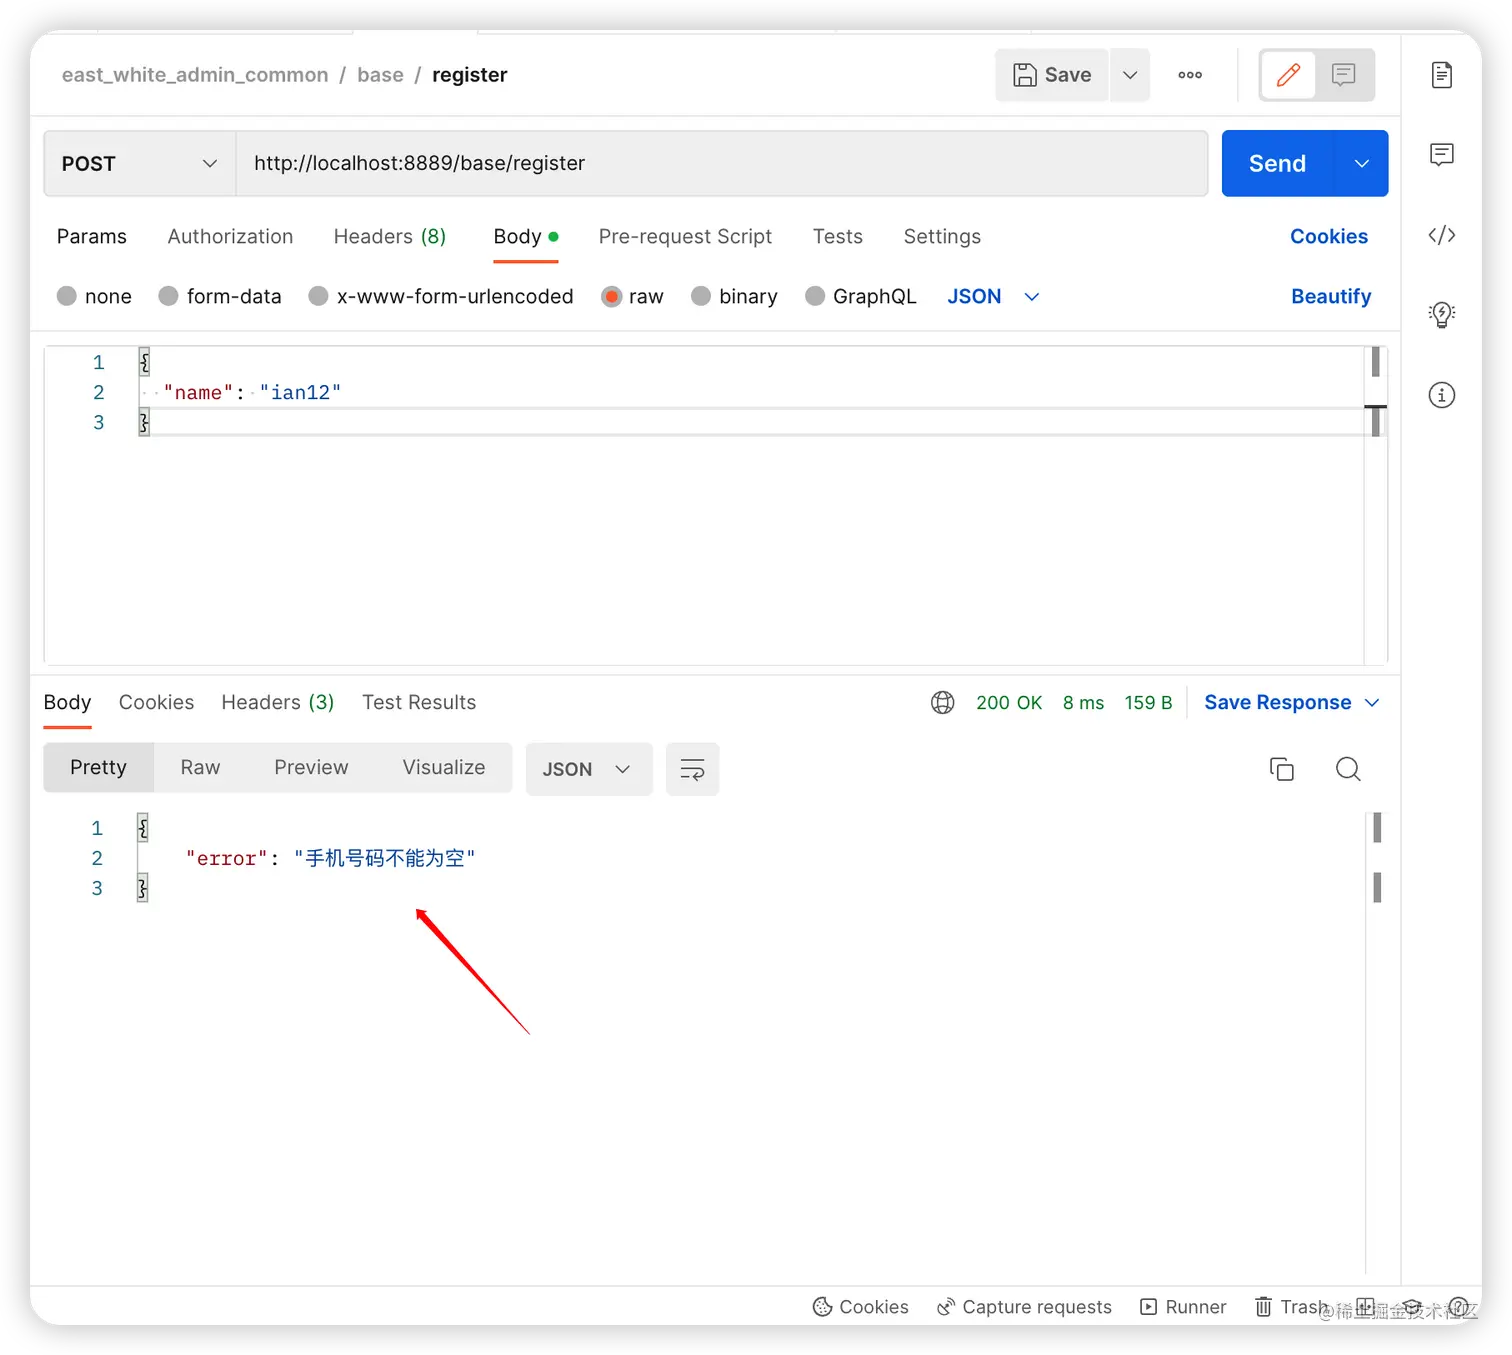Select the Pretty response view
The height and width of the screenshot is (1355, 1512).
tap(98, 768)
